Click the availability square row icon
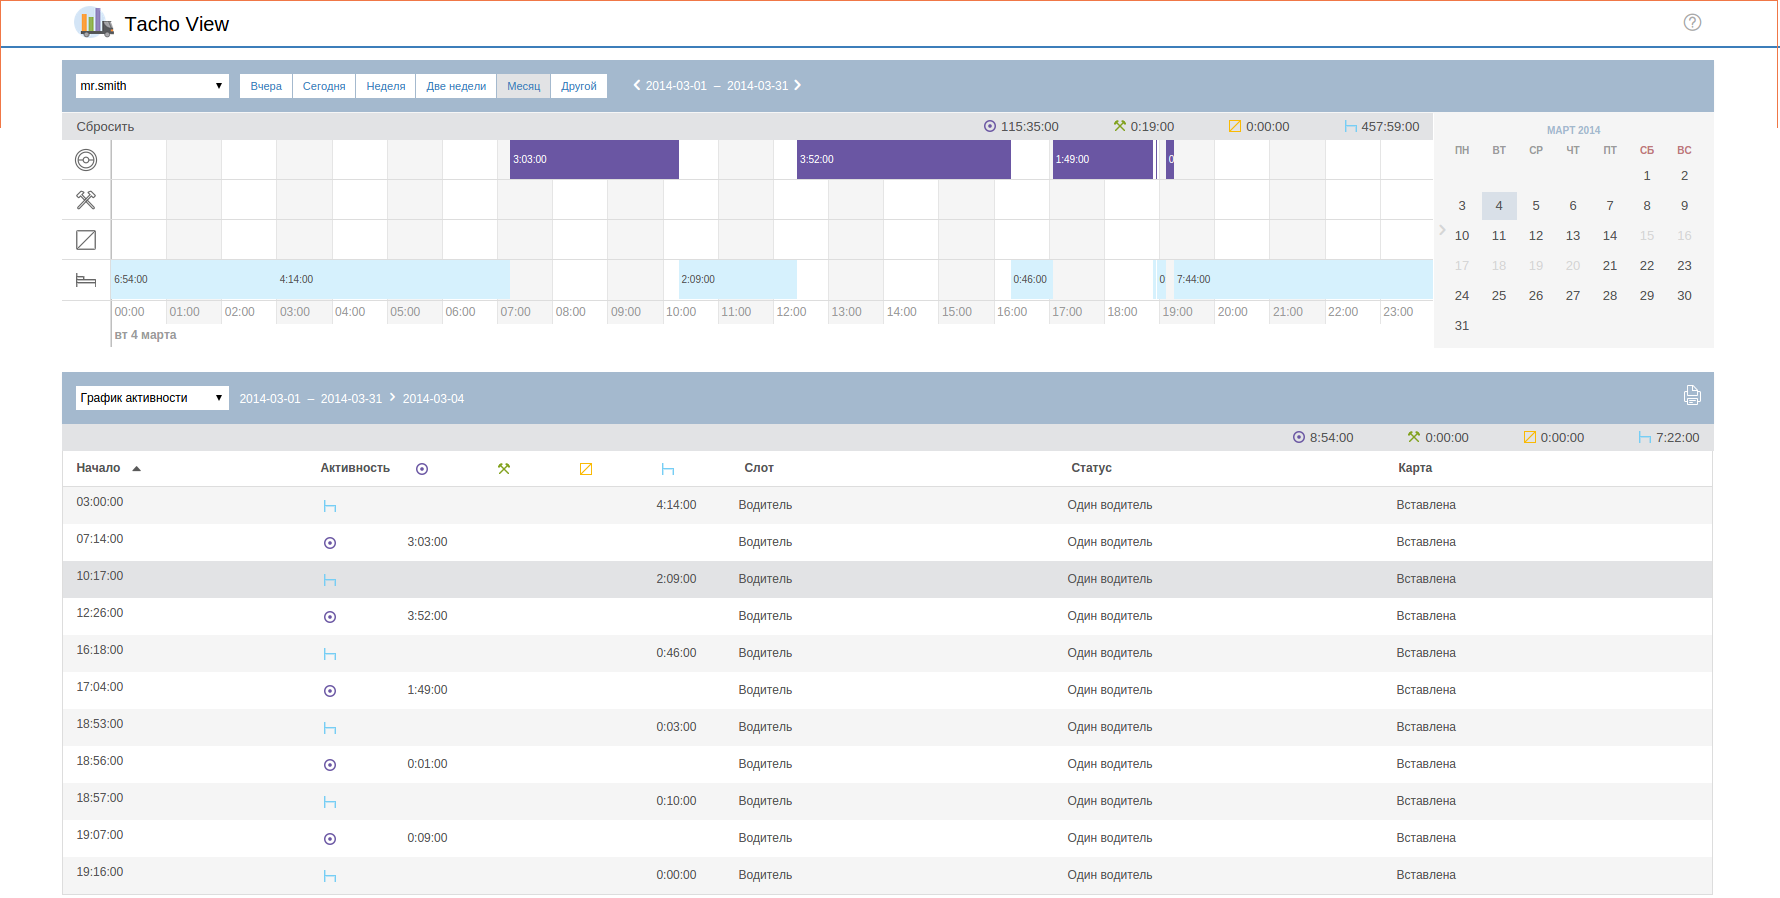 (86, 240)
